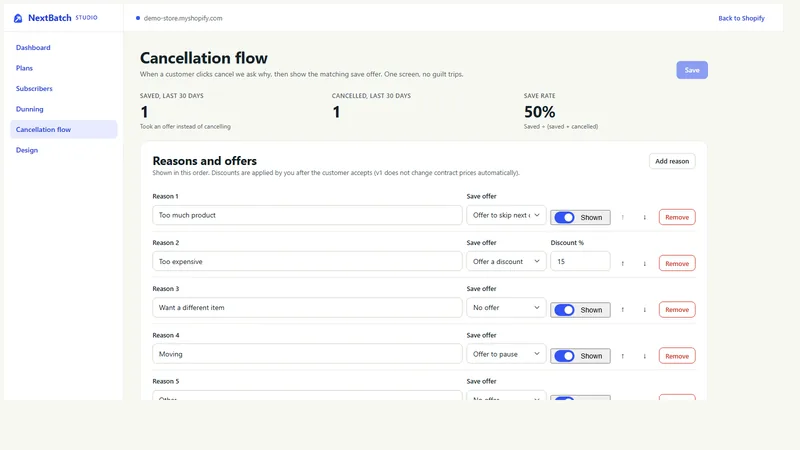Image resolution: width=800 pixels, height=450 pixels.
Task: Open Design settings page
Action: 27,150
